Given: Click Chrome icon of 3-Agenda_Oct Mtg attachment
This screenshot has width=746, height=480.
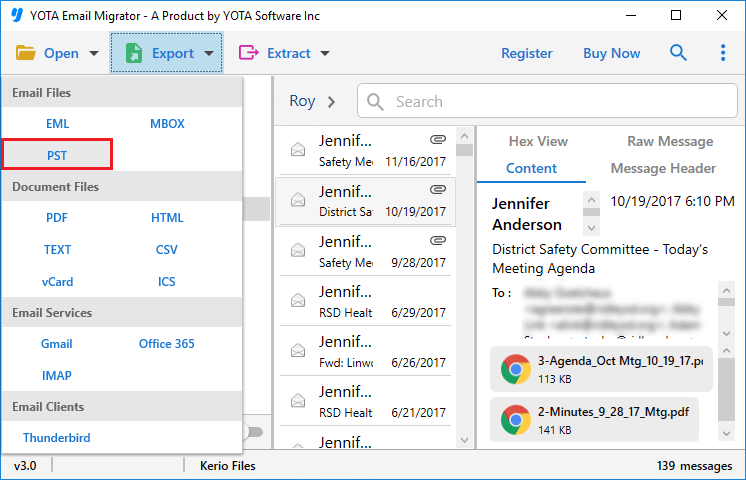Looking at the screenshot, I should point(516,369).
